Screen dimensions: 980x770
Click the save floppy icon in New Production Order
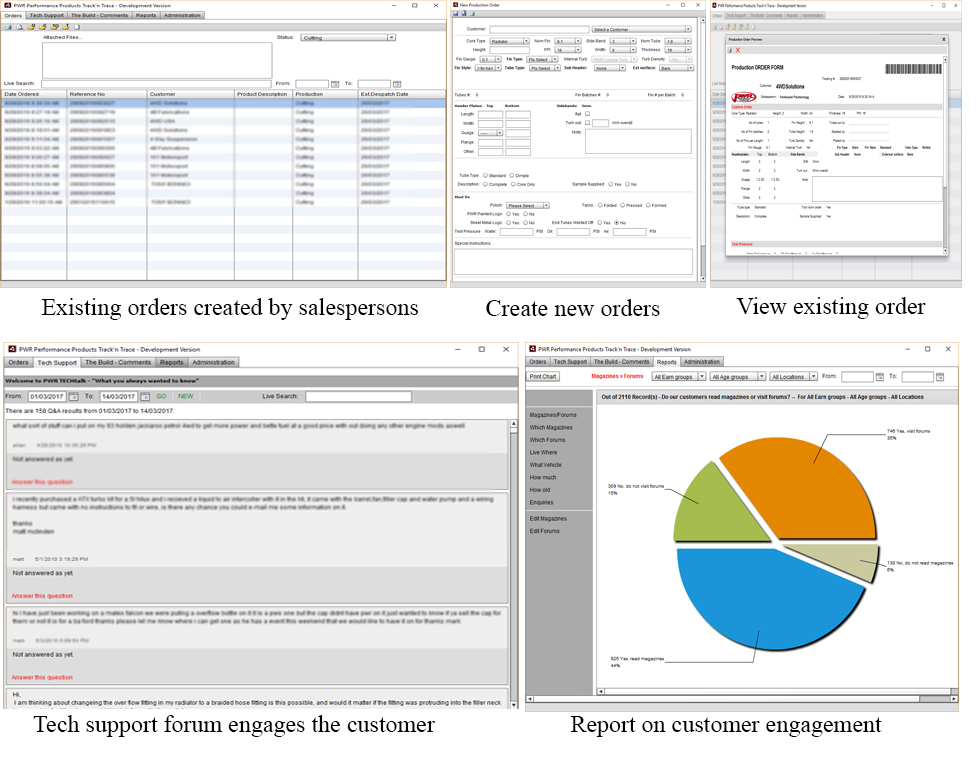pos(456,14)
